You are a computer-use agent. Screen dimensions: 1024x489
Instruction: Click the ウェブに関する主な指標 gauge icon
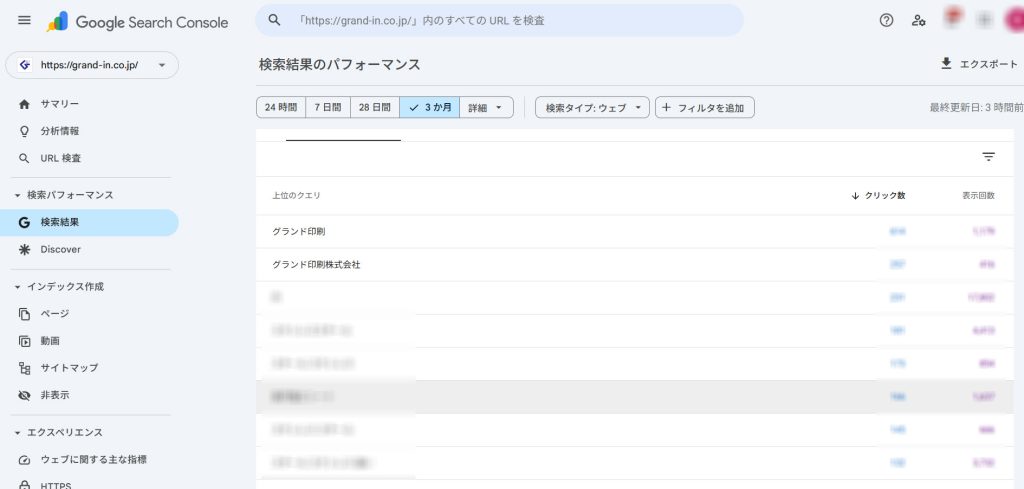point(24,460)
